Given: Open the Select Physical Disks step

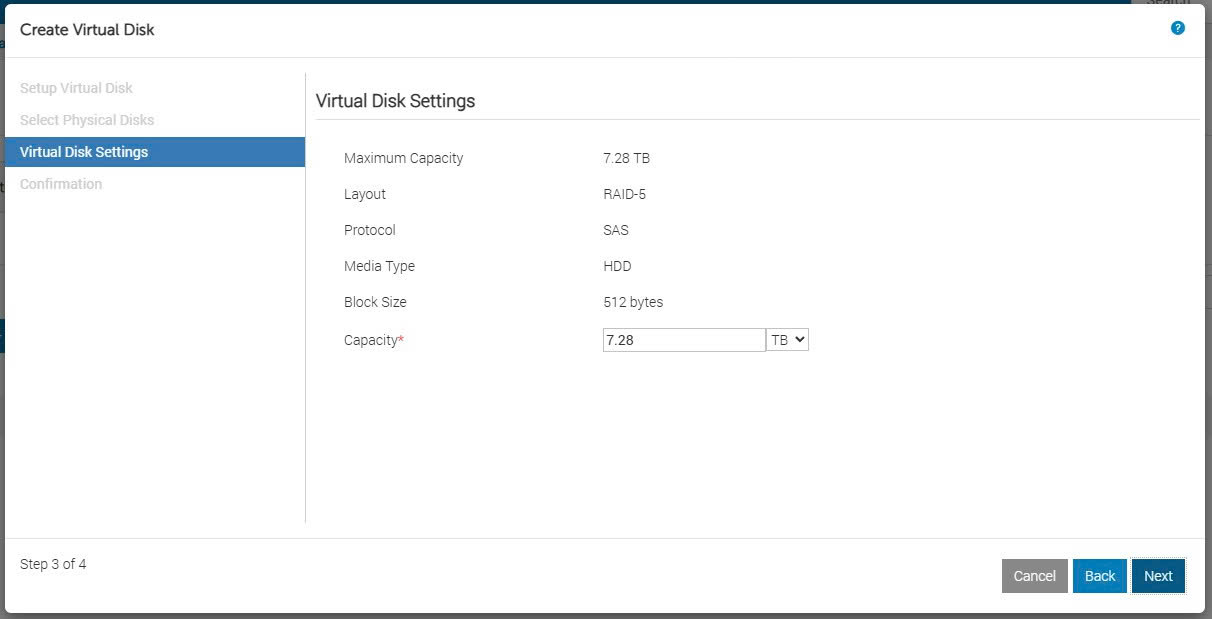Looking at the screenshot, I should click(x=87, y=120).
